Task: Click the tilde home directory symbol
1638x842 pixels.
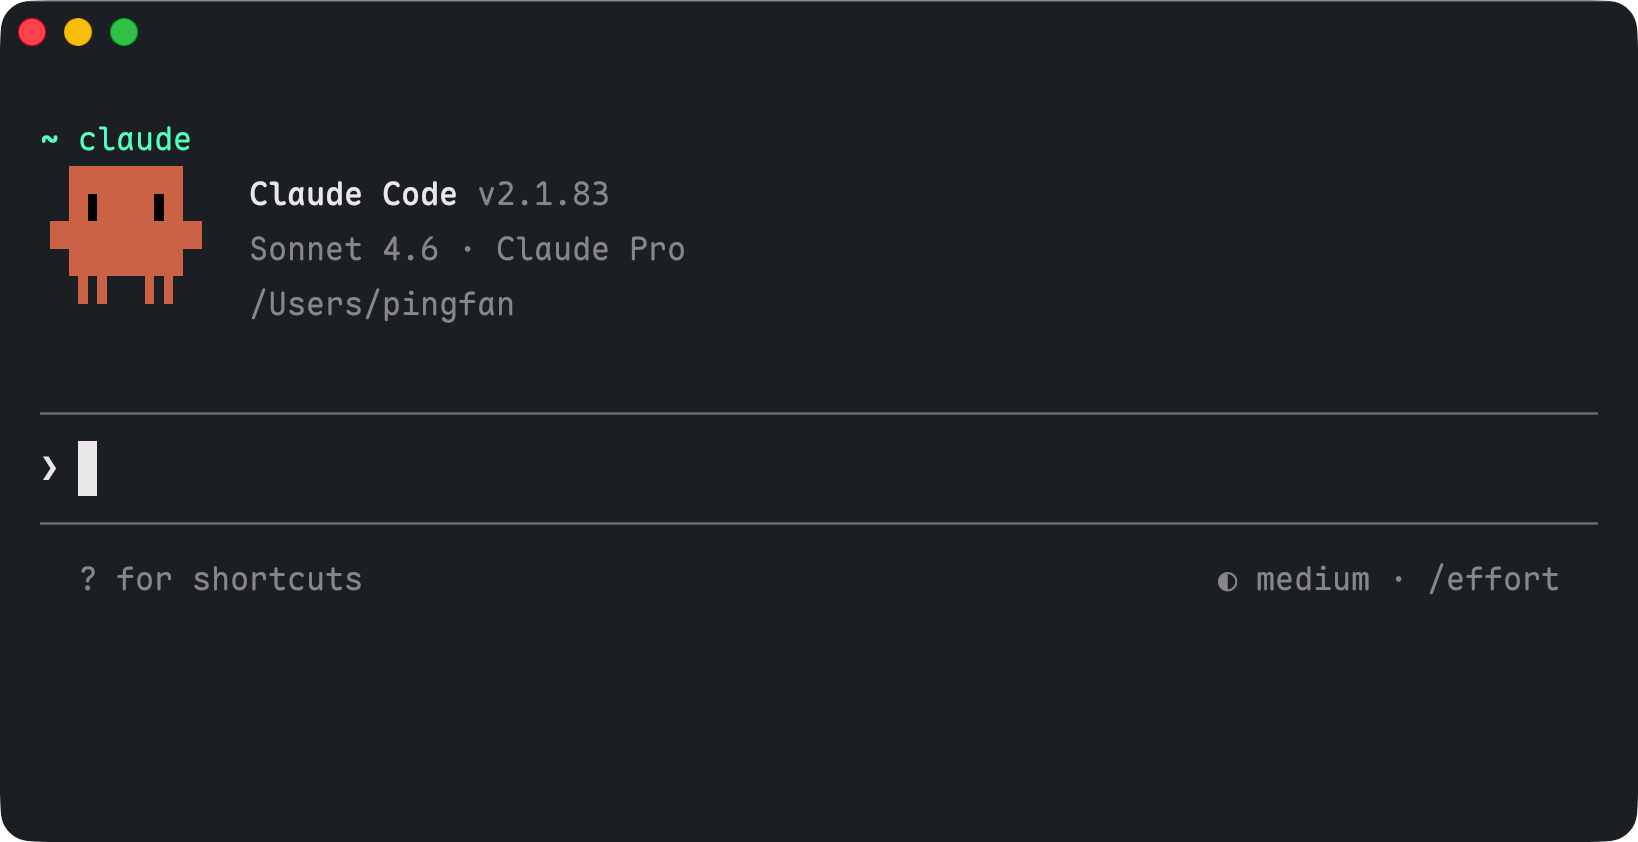Action: click(49, 140)
